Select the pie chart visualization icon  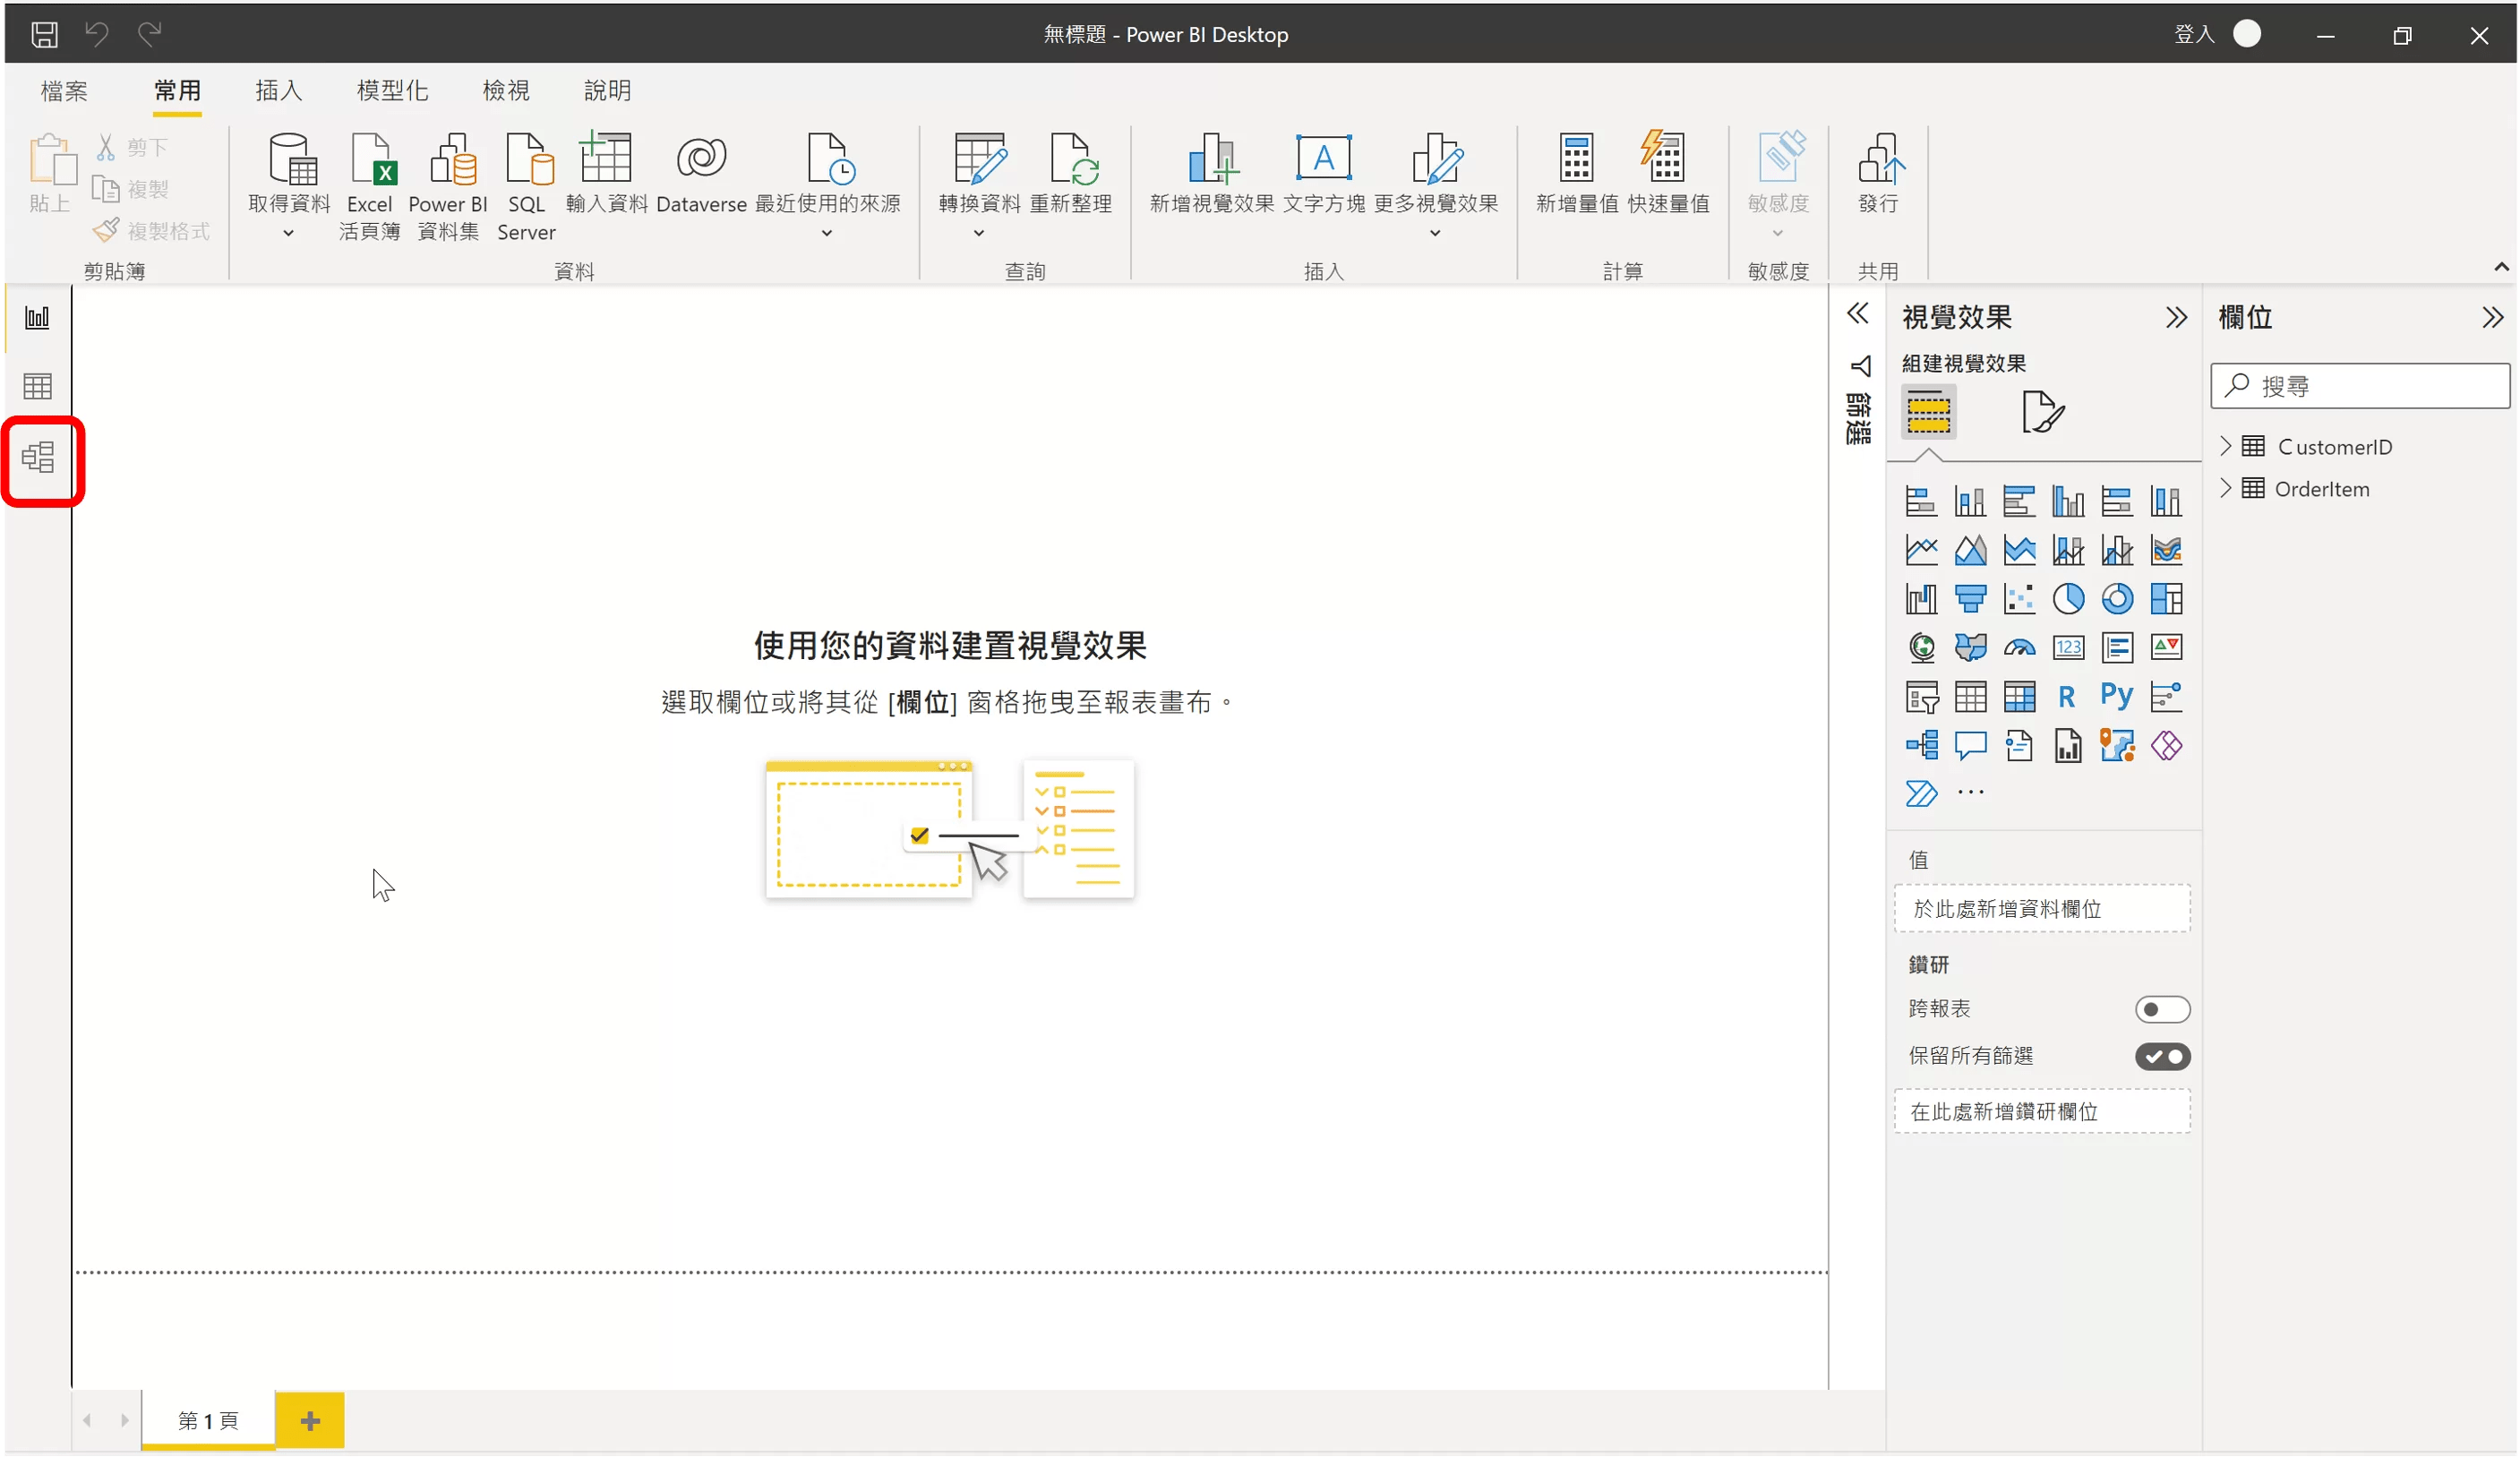2068,599
